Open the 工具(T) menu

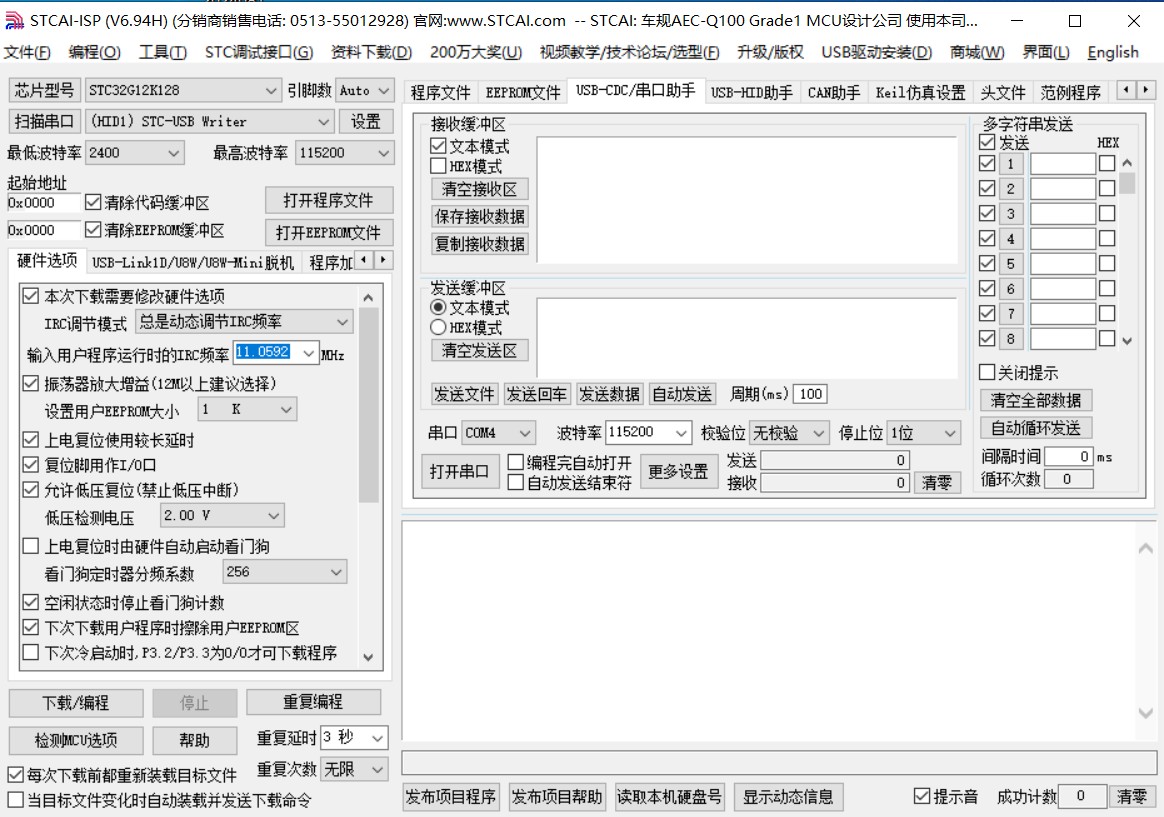tap(163, 52)
